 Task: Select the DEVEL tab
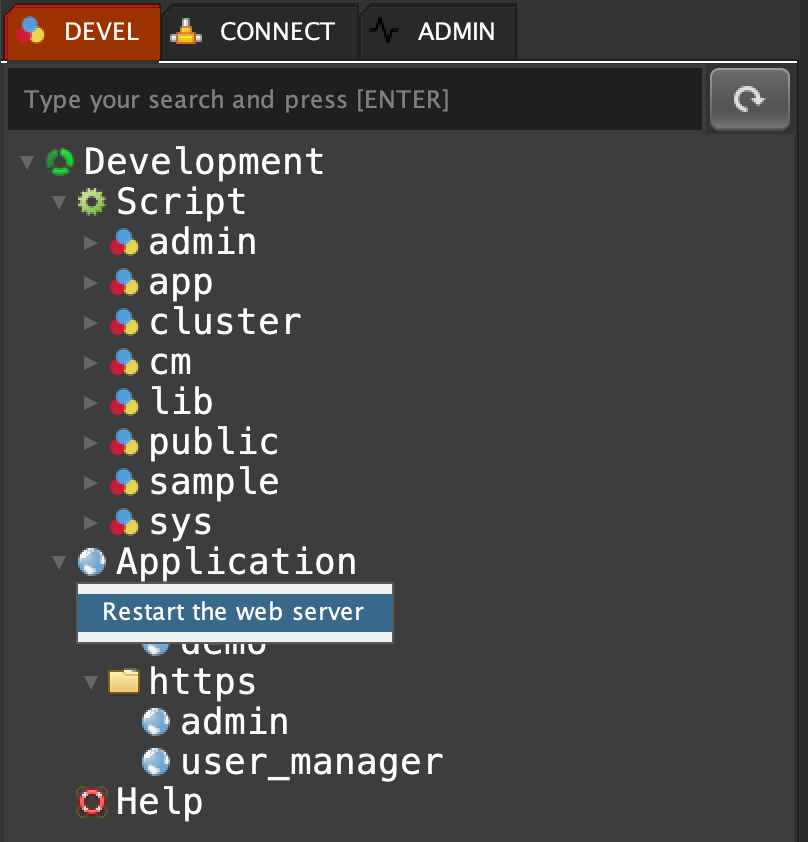click(x=82, y=32)
